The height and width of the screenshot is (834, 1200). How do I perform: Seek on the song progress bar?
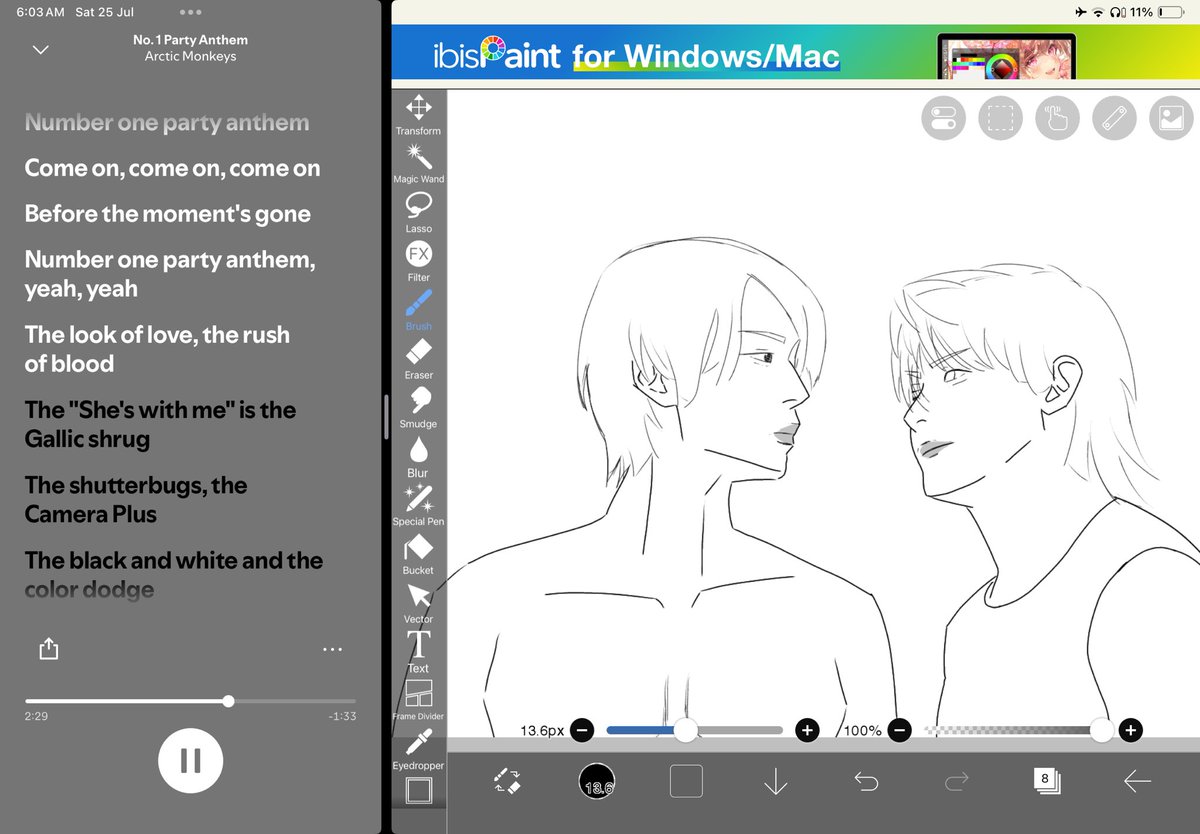(190, 701)
